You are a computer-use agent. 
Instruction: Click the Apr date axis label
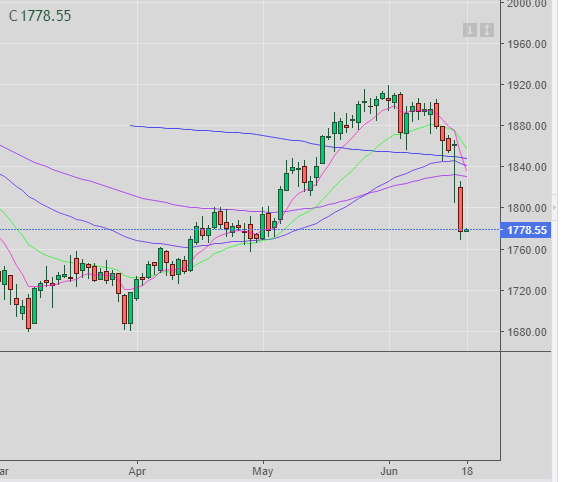(137, 472)
